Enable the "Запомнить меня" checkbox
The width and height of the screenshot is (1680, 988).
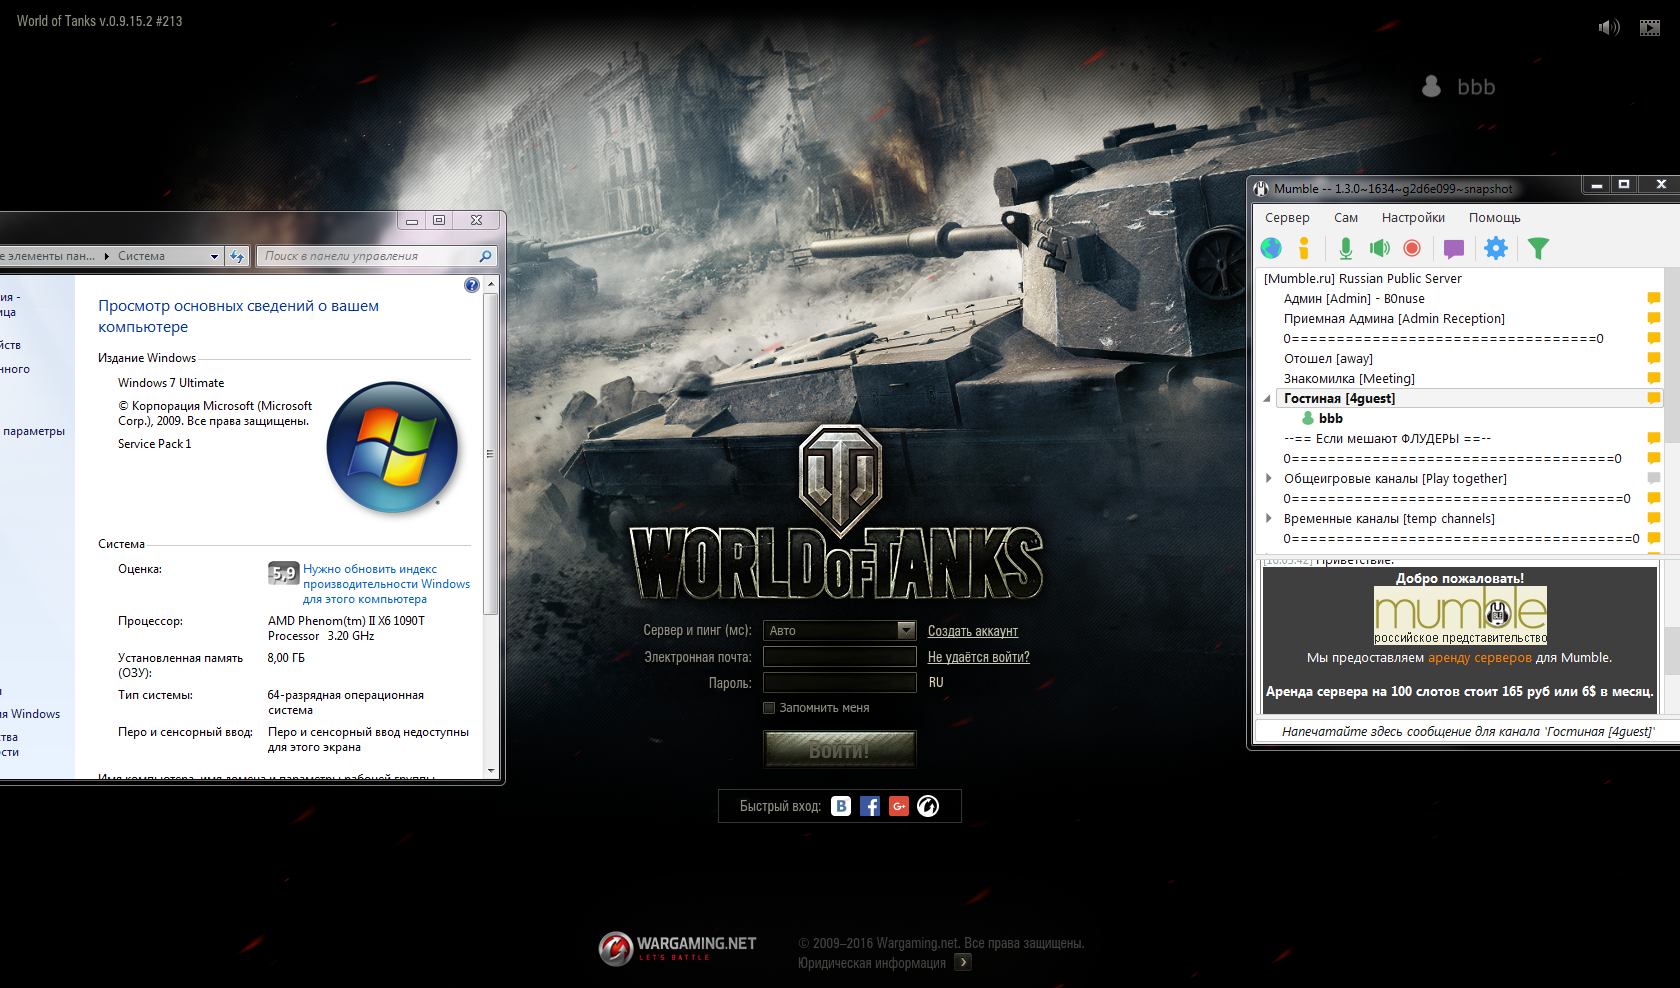769,708
